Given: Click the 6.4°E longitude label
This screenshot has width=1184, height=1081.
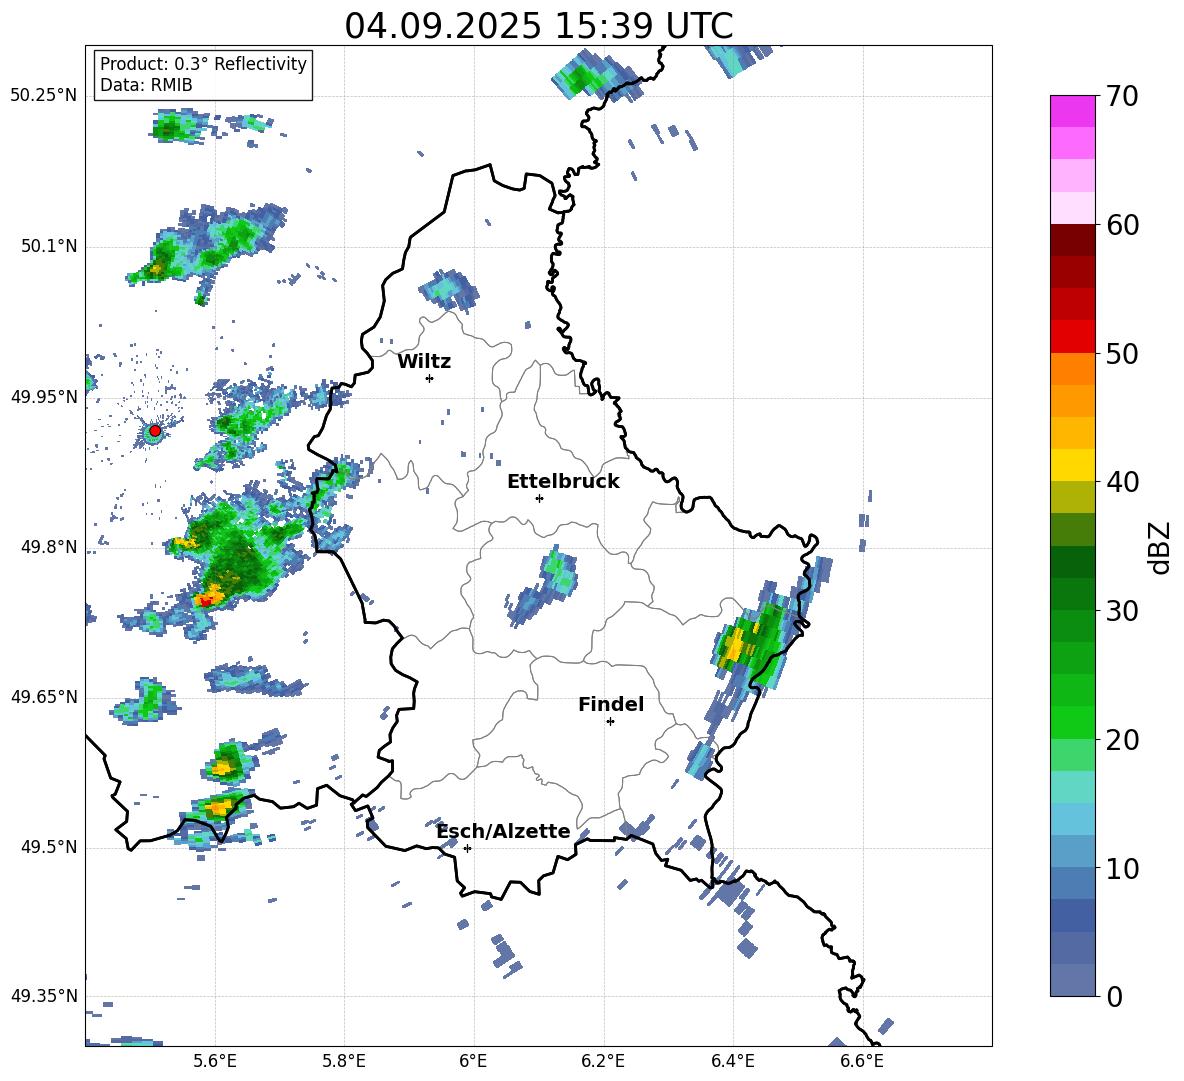Looking at the screenshot, I should point(732,1061).
